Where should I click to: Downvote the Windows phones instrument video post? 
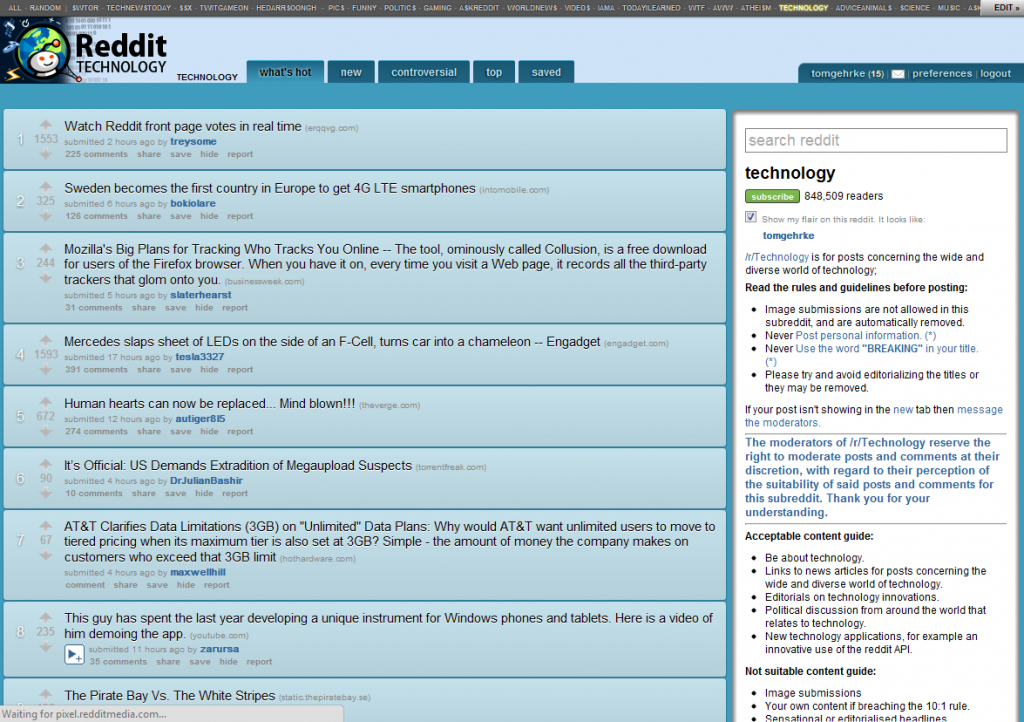click(45, 647)
